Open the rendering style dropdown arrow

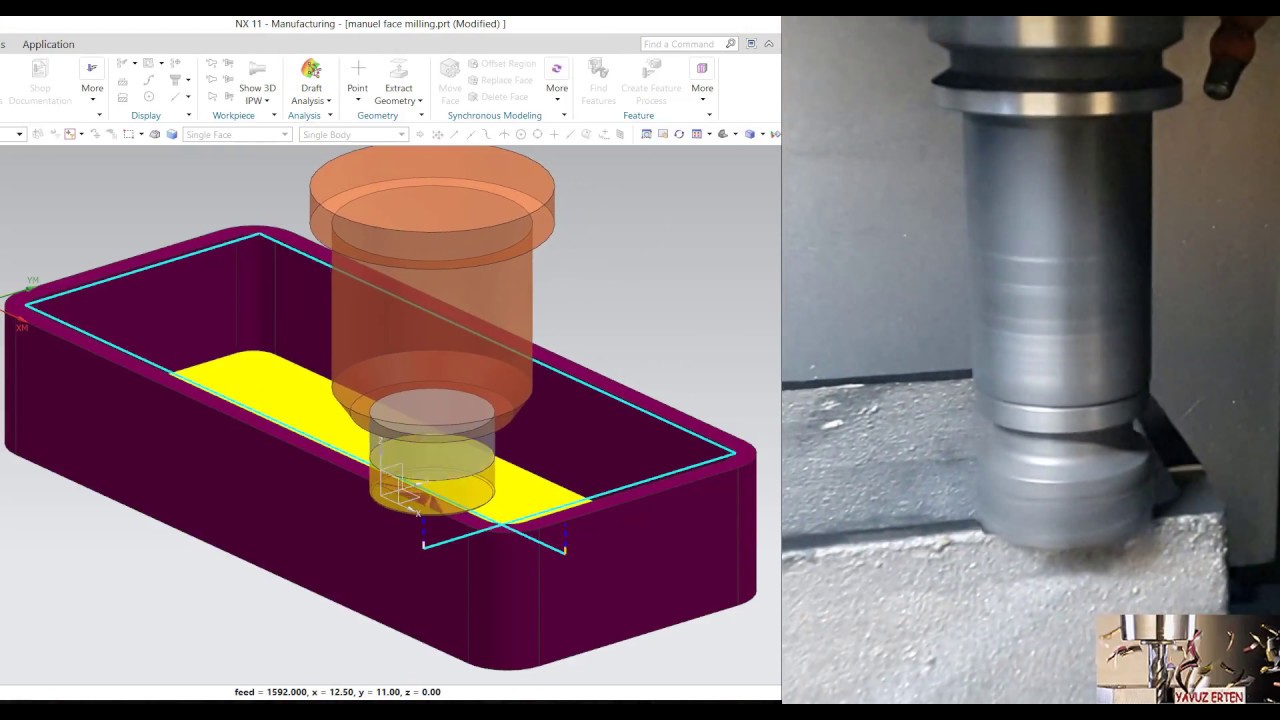[763, 134]
